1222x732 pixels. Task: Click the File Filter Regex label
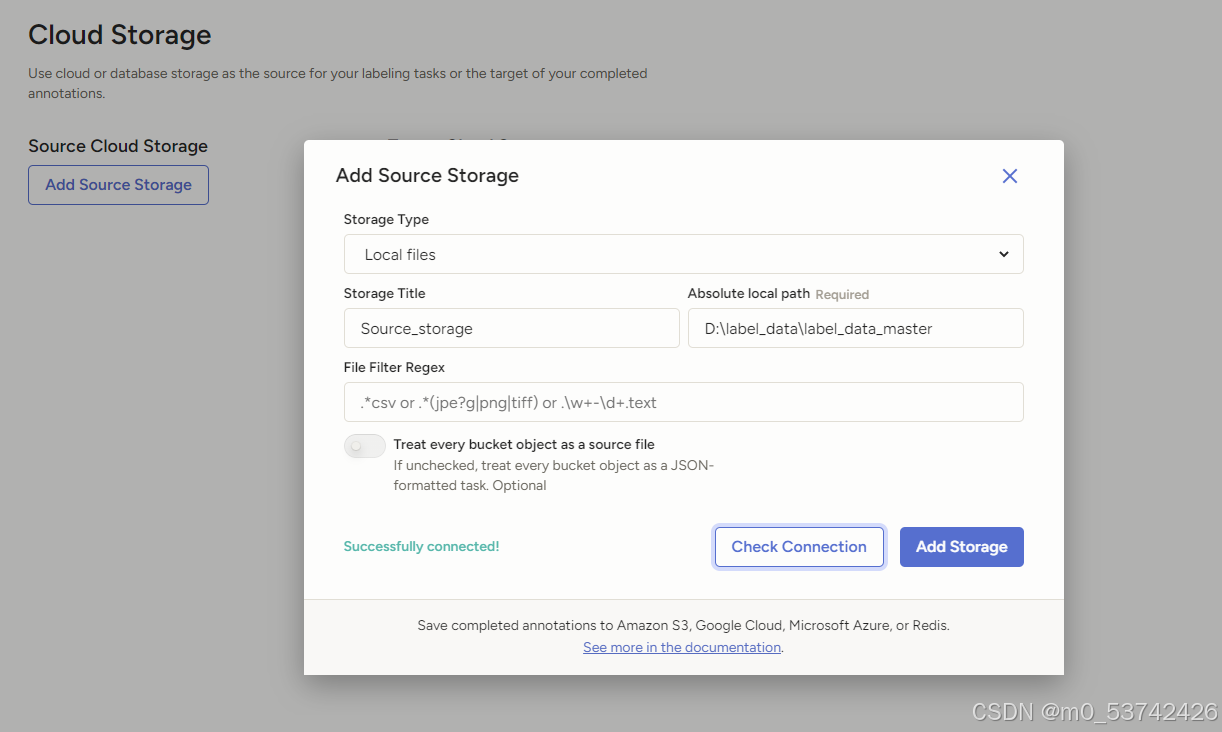tap(394, 367)
